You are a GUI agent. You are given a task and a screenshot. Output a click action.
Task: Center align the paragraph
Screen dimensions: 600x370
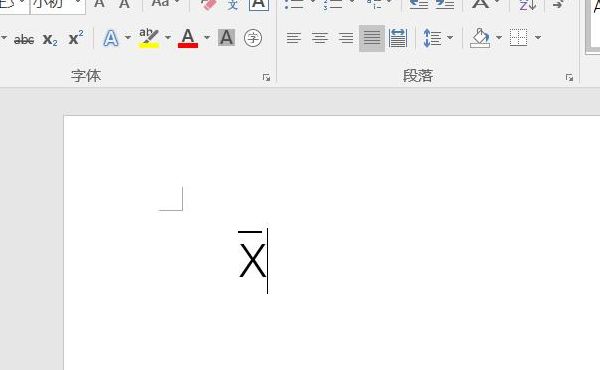320,38
